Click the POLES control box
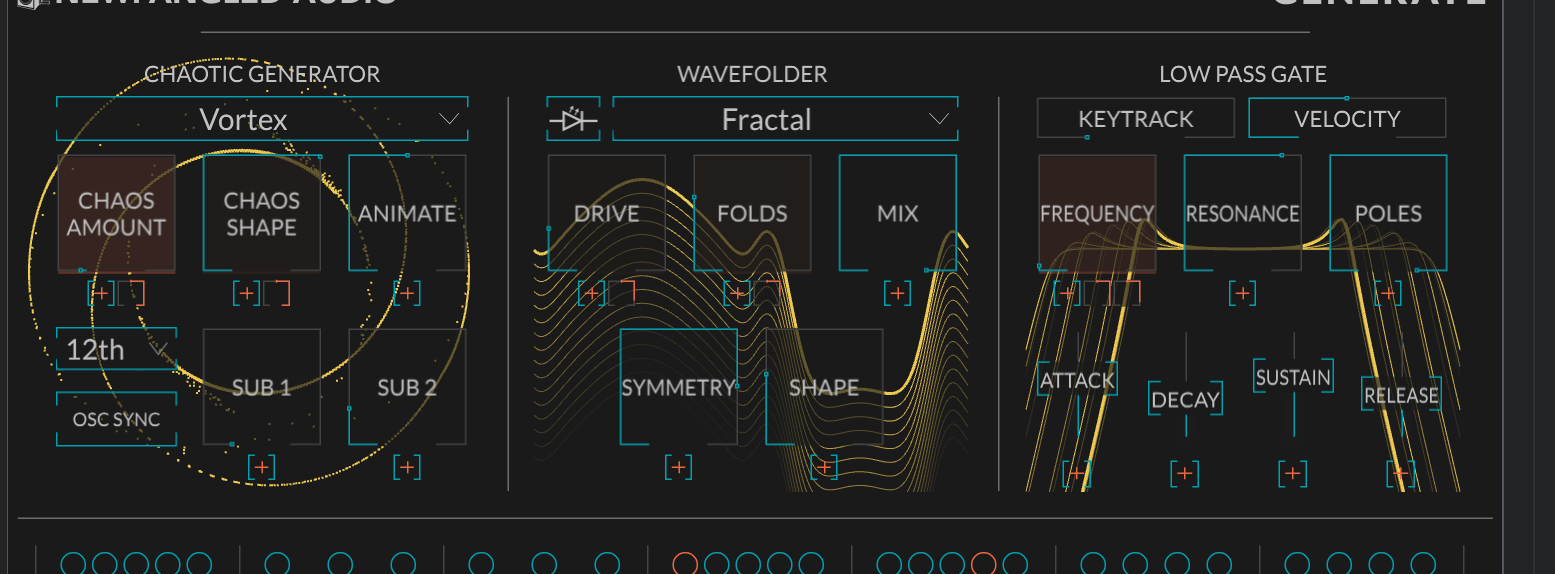Screen dimensions: 1555x574 [x=1388, y=213]
